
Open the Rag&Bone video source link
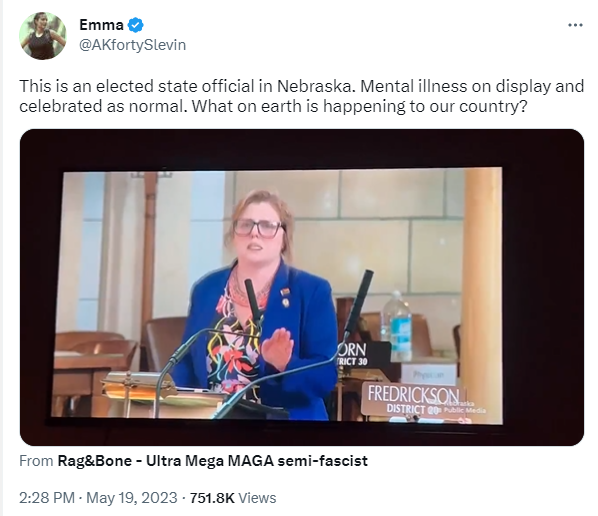click(212, 461)
